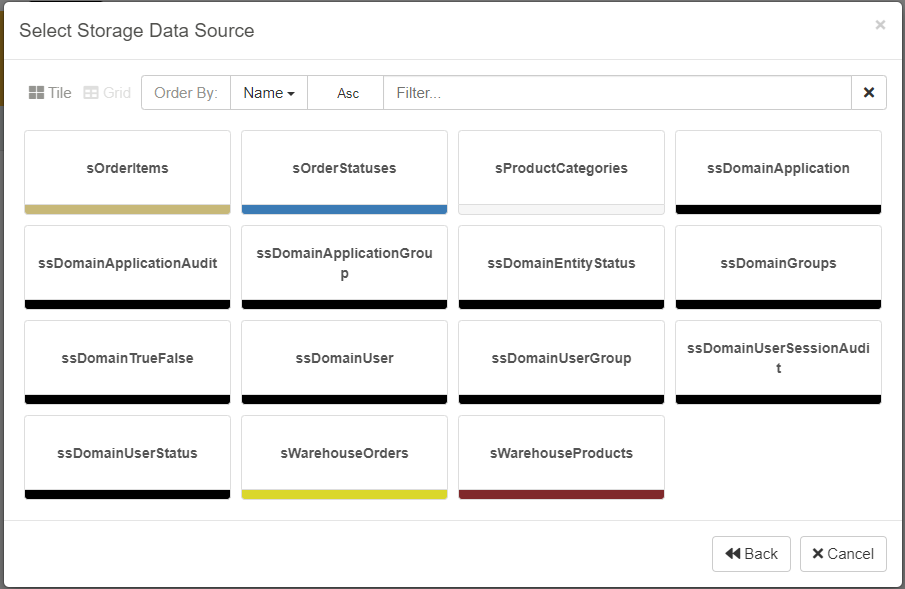The height and width of the screenshot is (589, 905).
Task: Pick the sProductCategories tile
Action: [x=561, y=168]
